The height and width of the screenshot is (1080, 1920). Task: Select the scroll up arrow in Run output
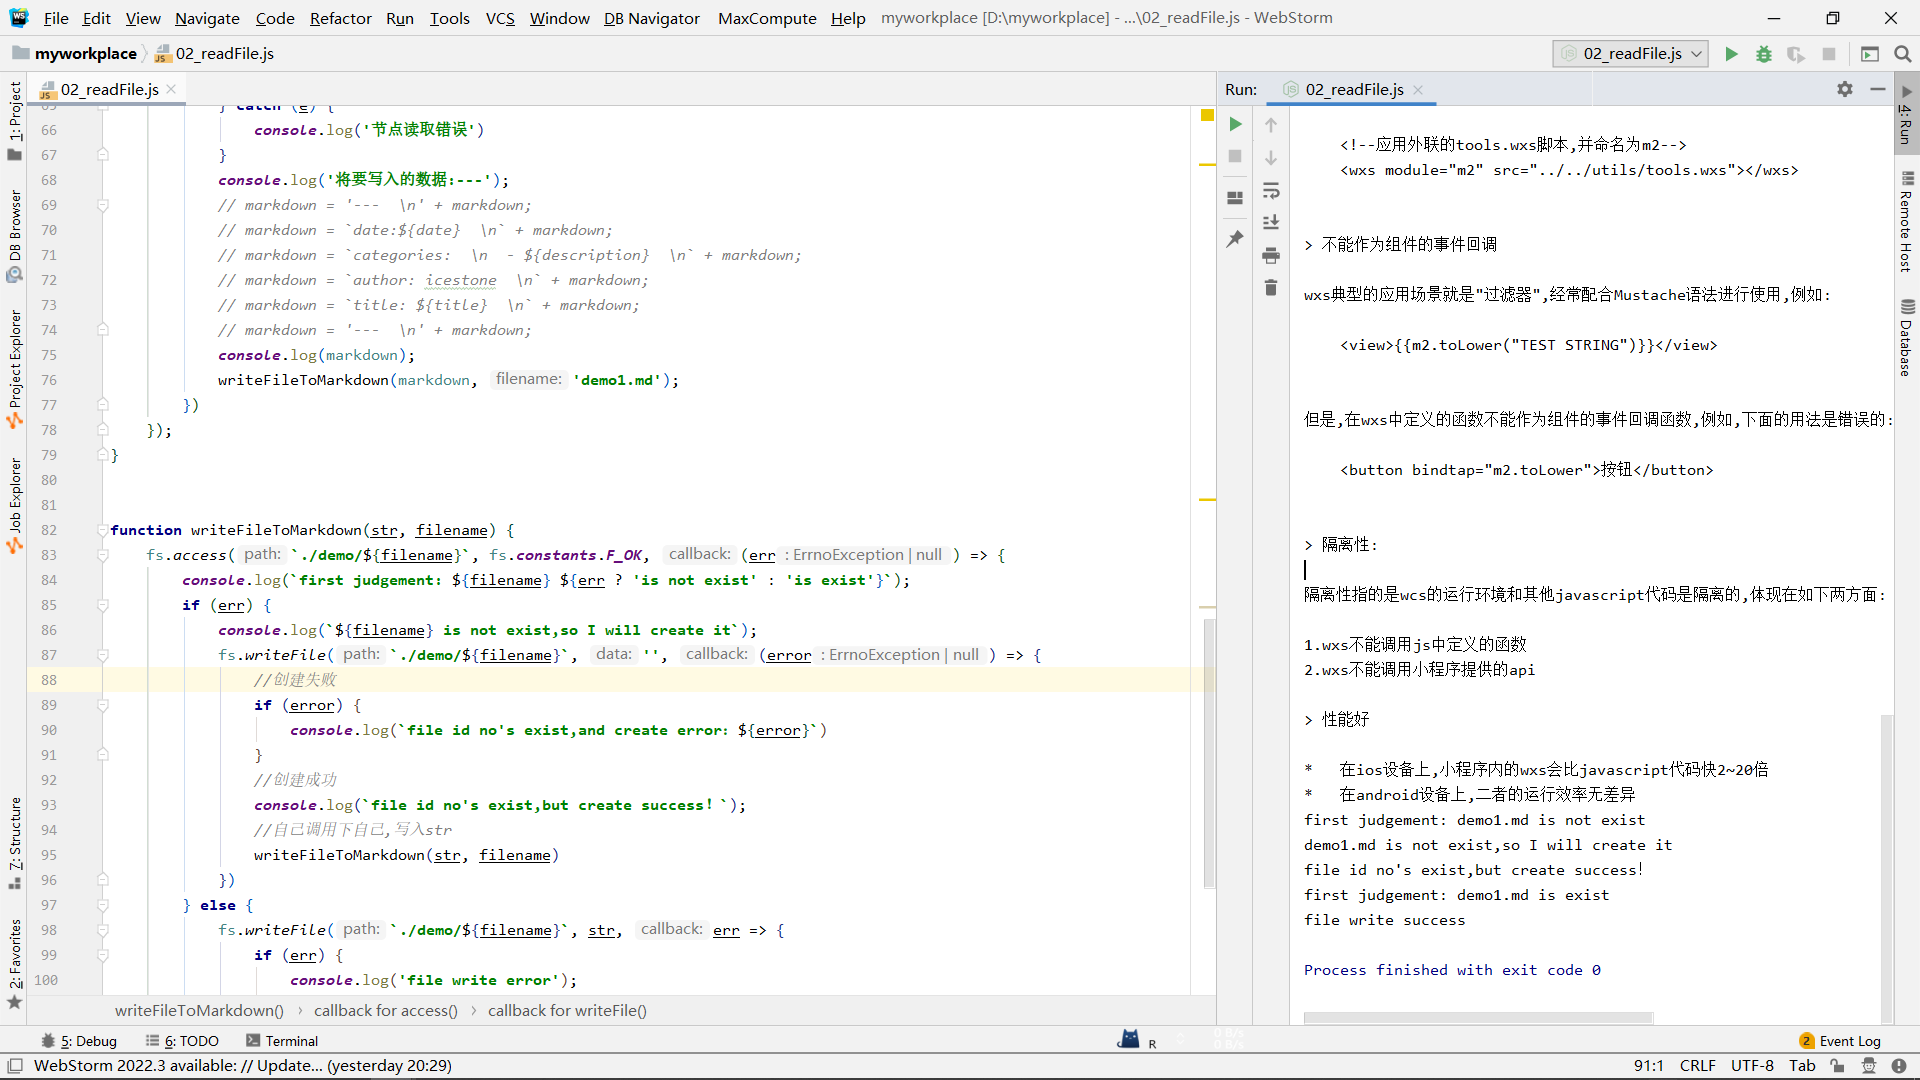tap(1270, 123)
